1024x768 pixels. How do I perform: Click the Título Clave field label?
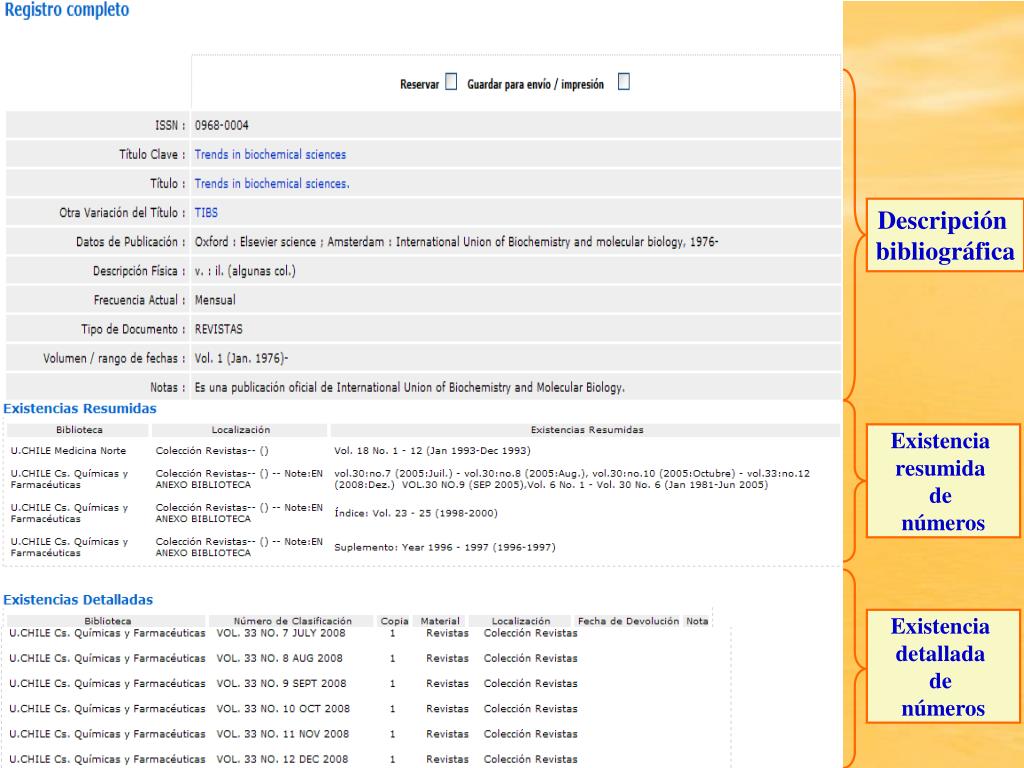(x=152, y=155)
